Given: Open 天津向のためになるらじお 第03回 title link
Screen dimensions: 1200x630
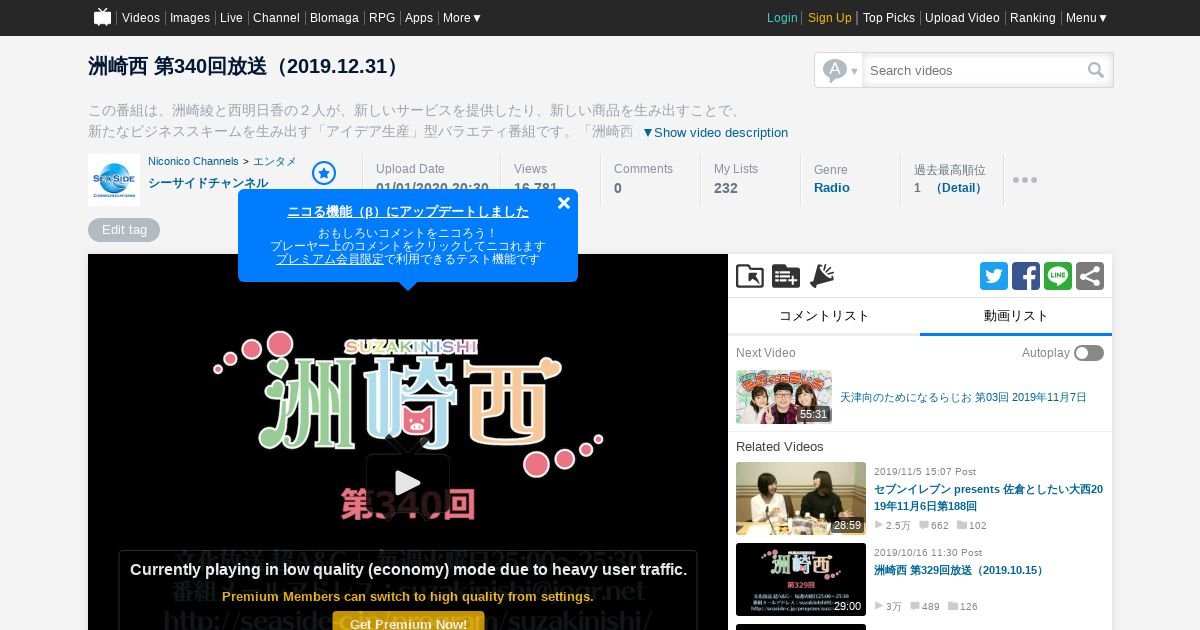Looking at the screenshot, I should (x=963, y=397).
